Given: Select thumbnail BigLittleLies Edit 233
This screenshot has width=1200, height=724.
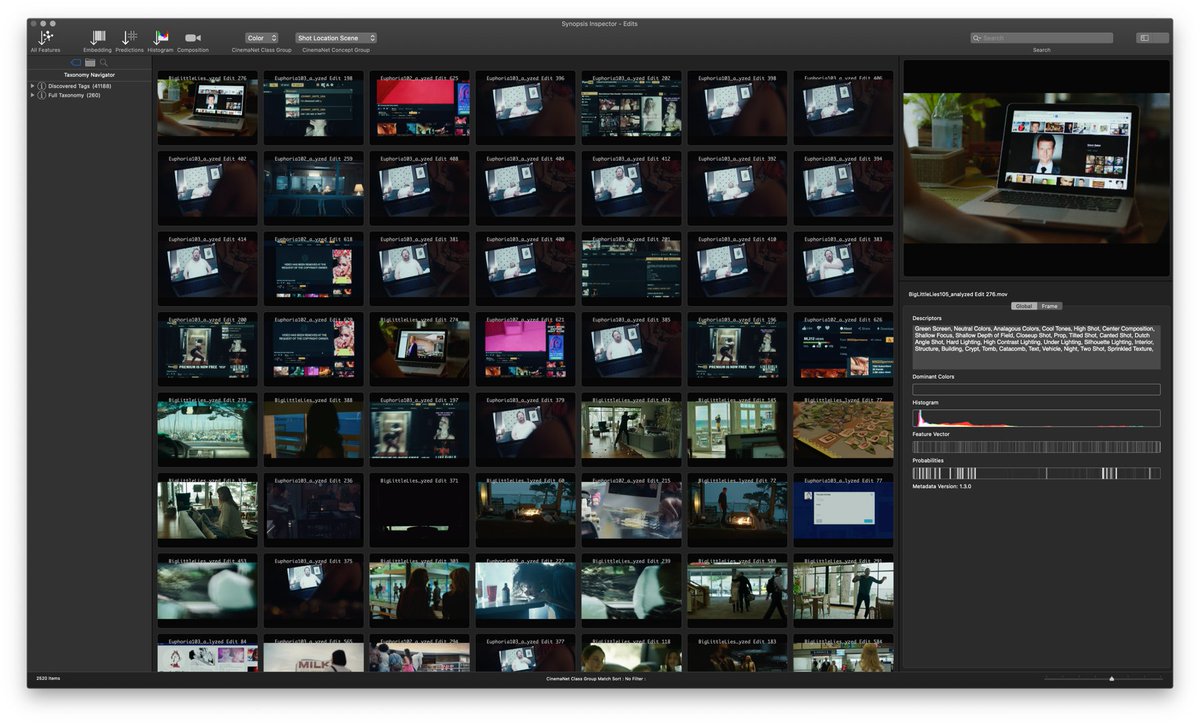Looking at the screenshot, I should tap(207, 430).
